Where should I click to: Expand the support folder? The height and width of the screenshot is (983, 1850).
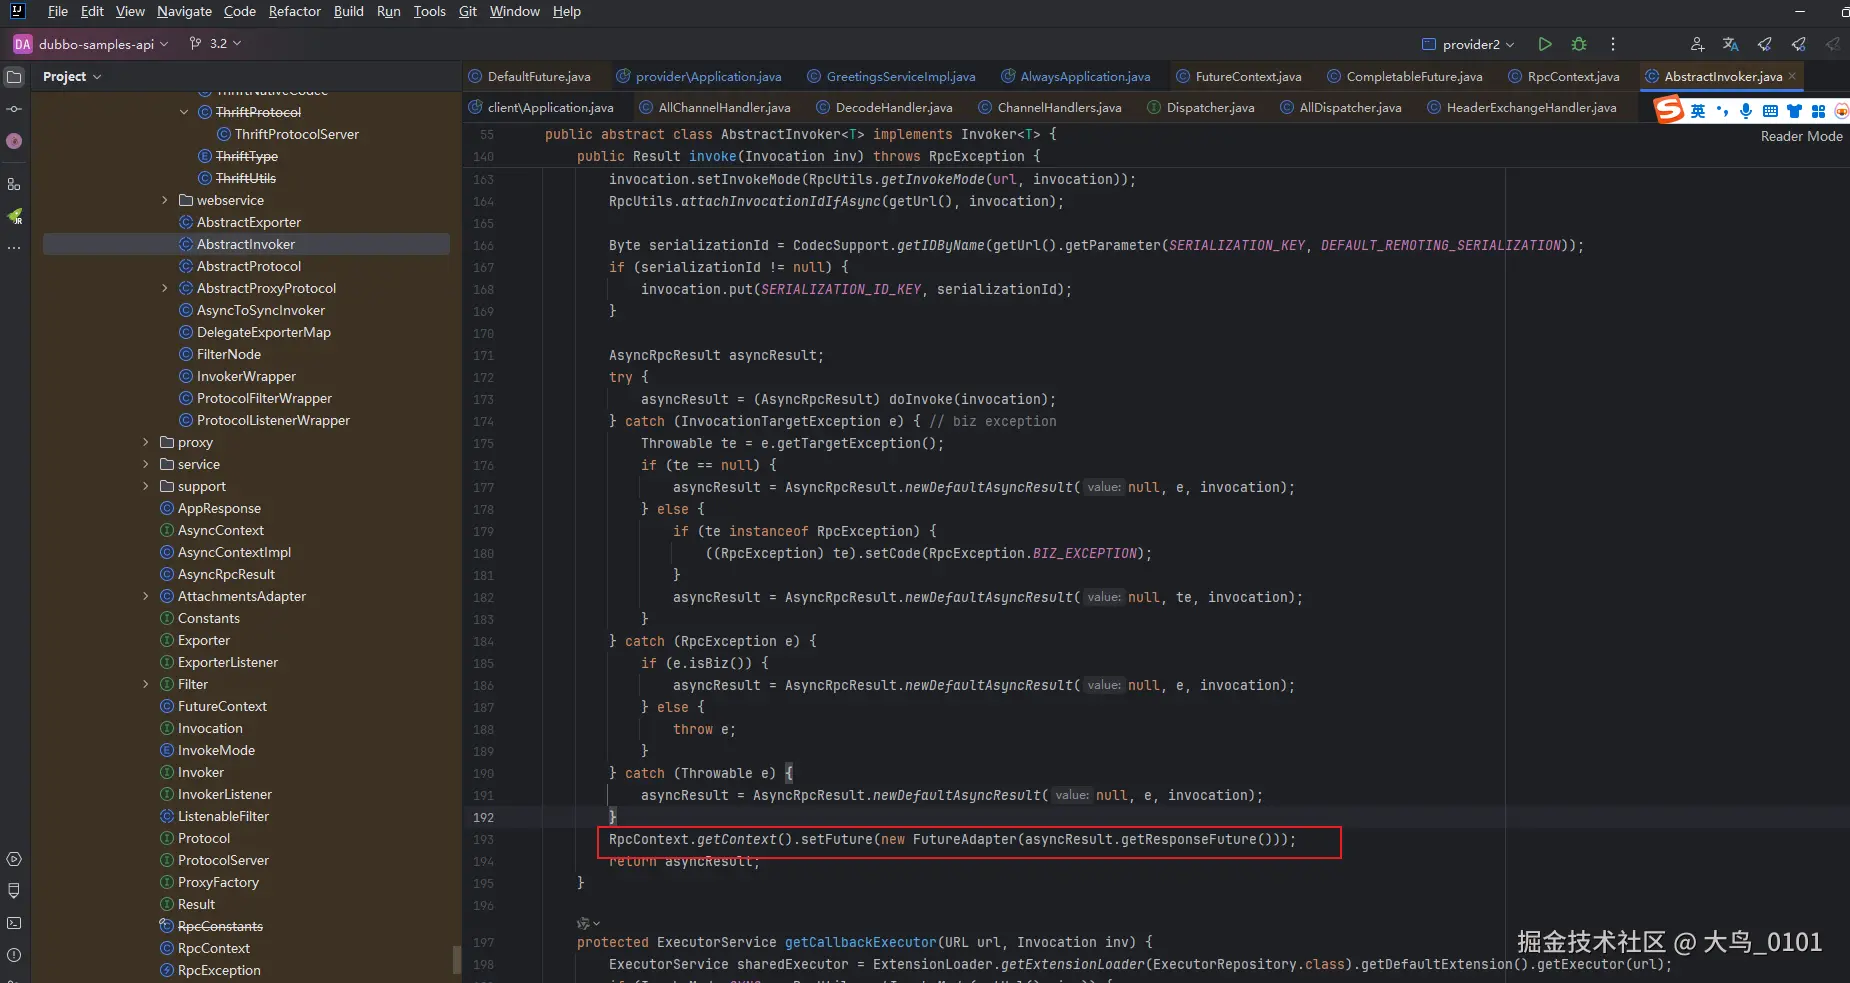tap(146, 486)
